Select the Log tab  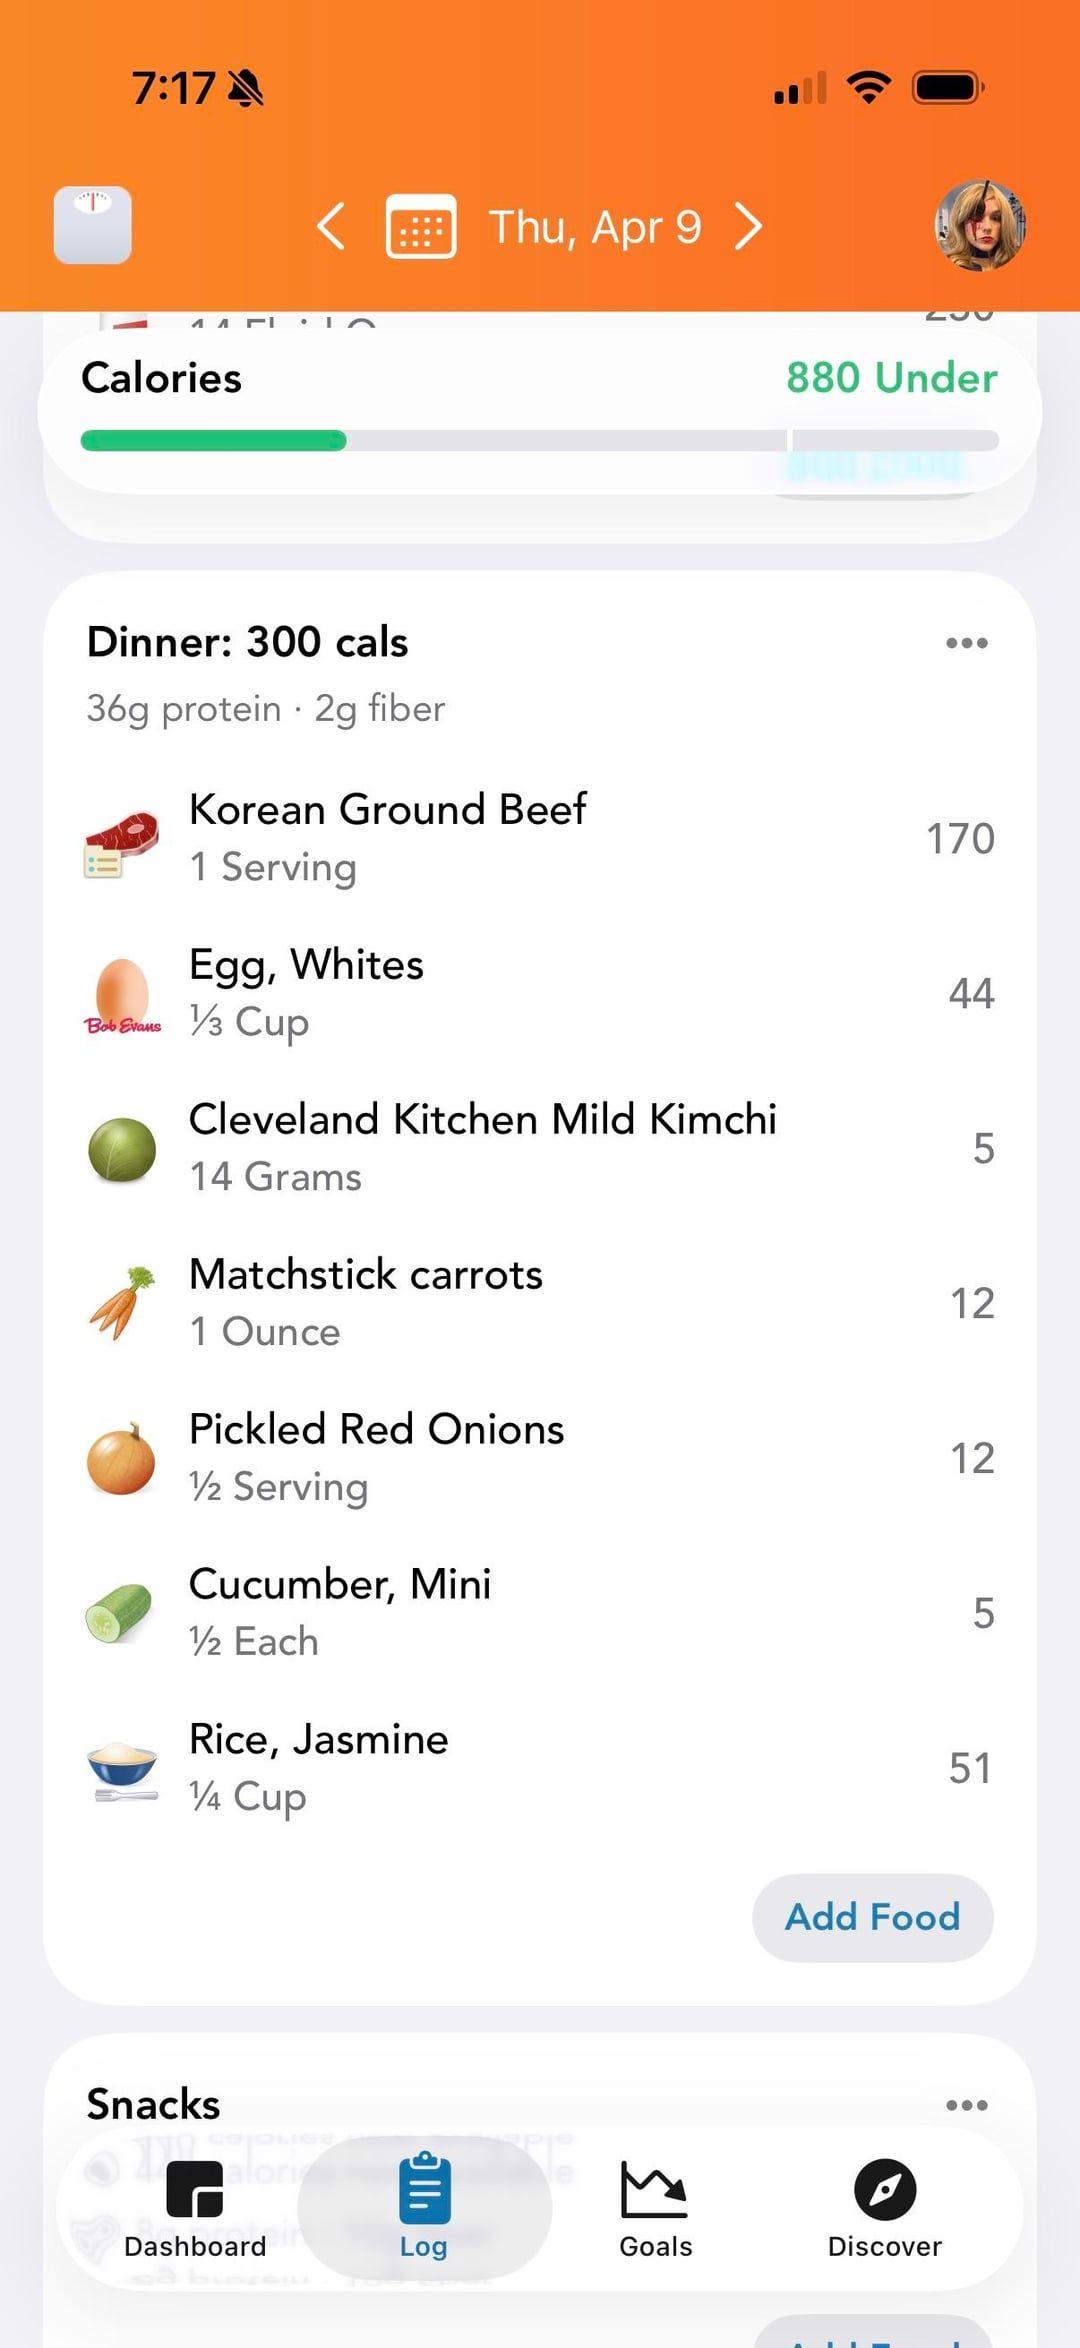click(x=424, y=2208)
